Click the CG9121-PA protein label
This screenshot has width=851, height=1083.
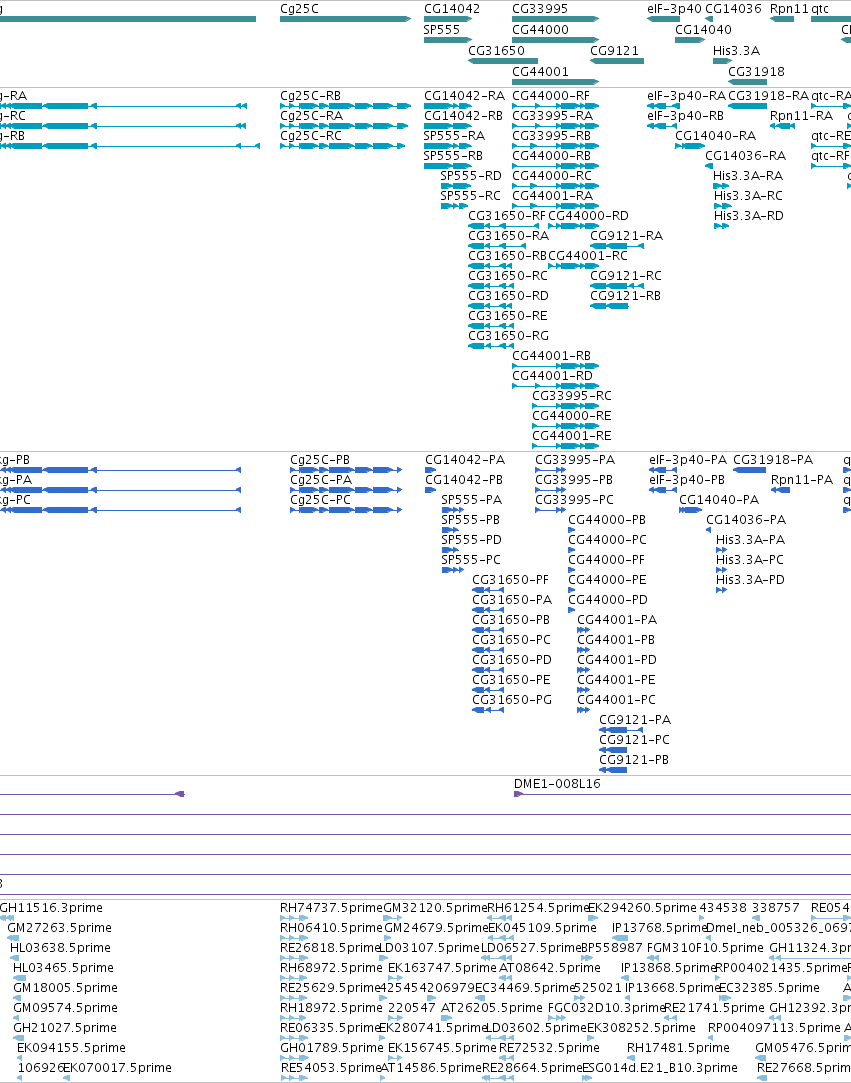(x=635, y=720)
